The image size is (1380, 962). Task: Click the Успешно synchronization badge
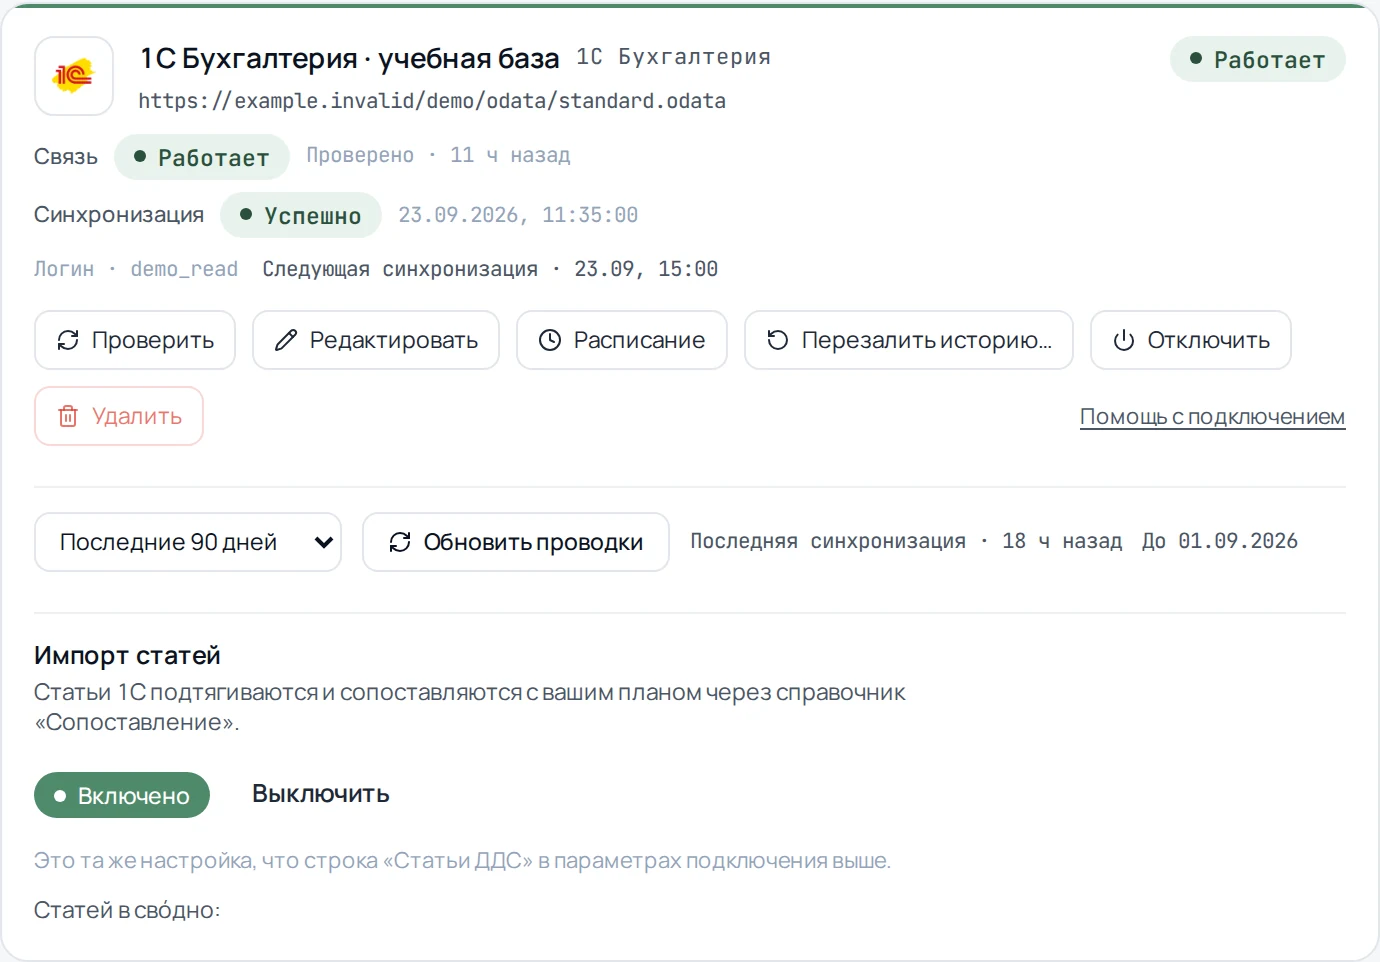coord(301,215)
